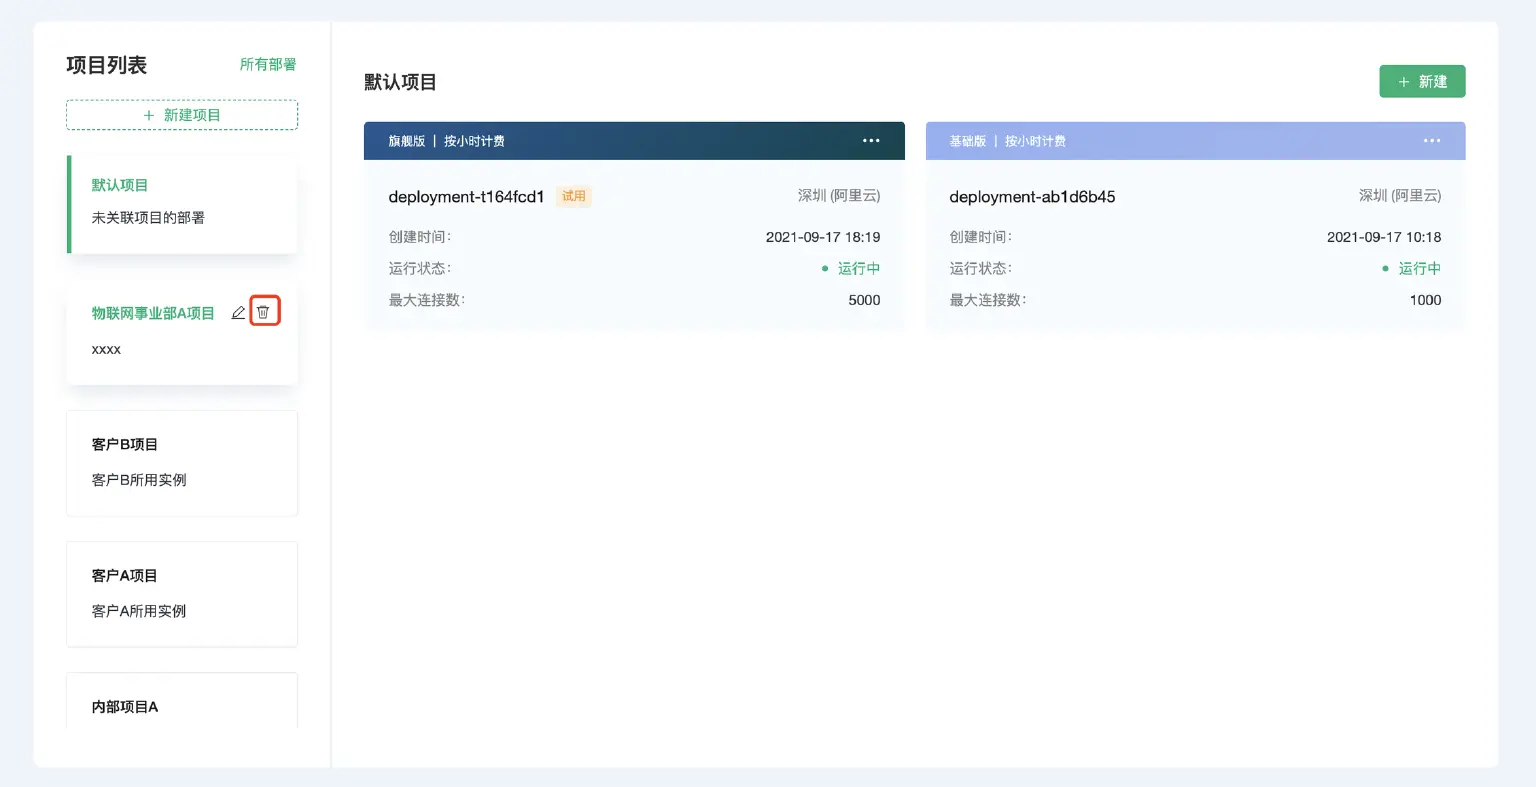Open the 所有部署 link

click(x=268, y=64)
